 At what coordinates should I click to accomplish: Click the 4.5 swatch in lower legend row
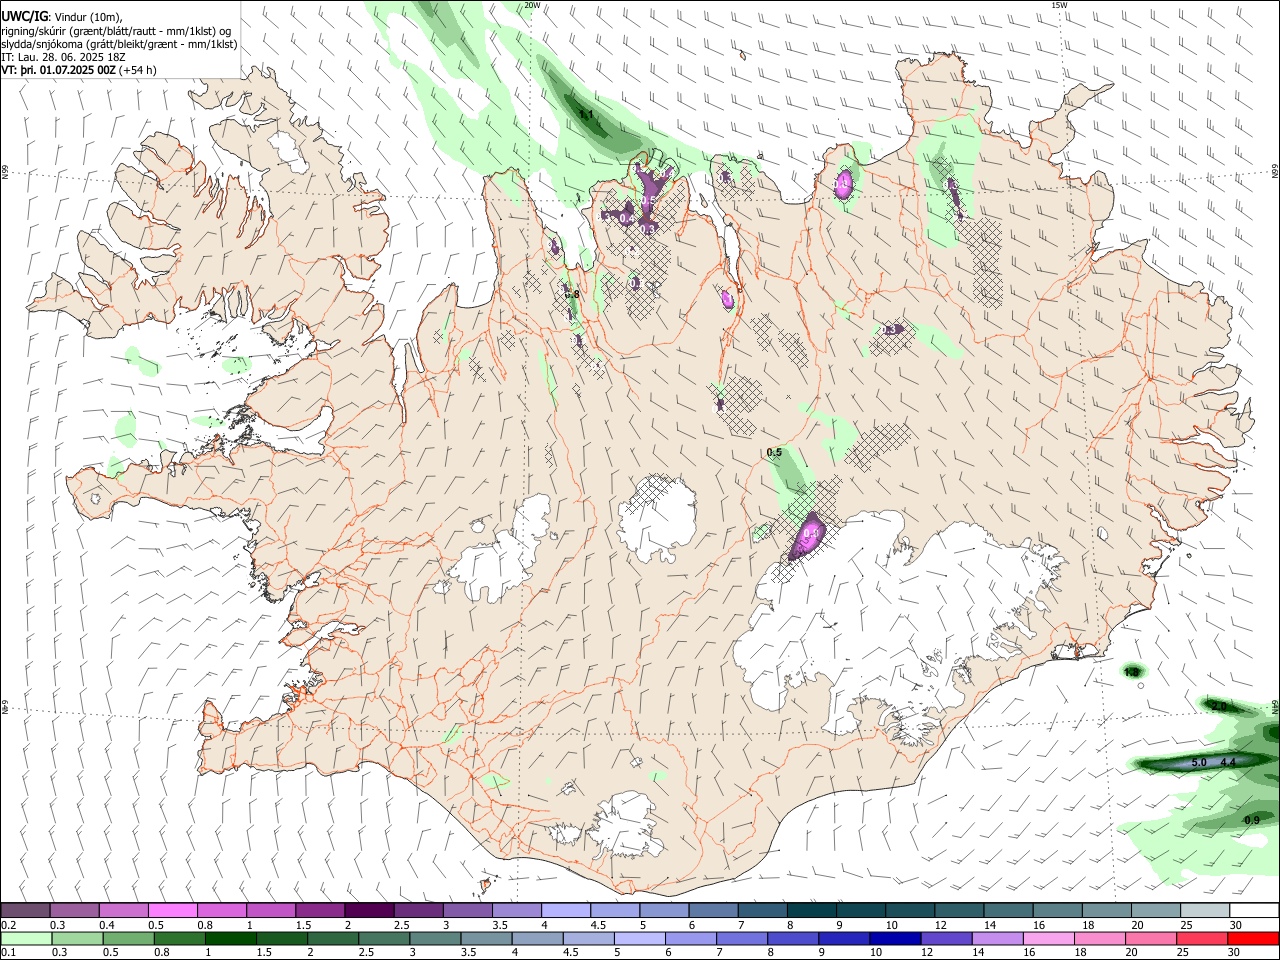click(588, 938)
